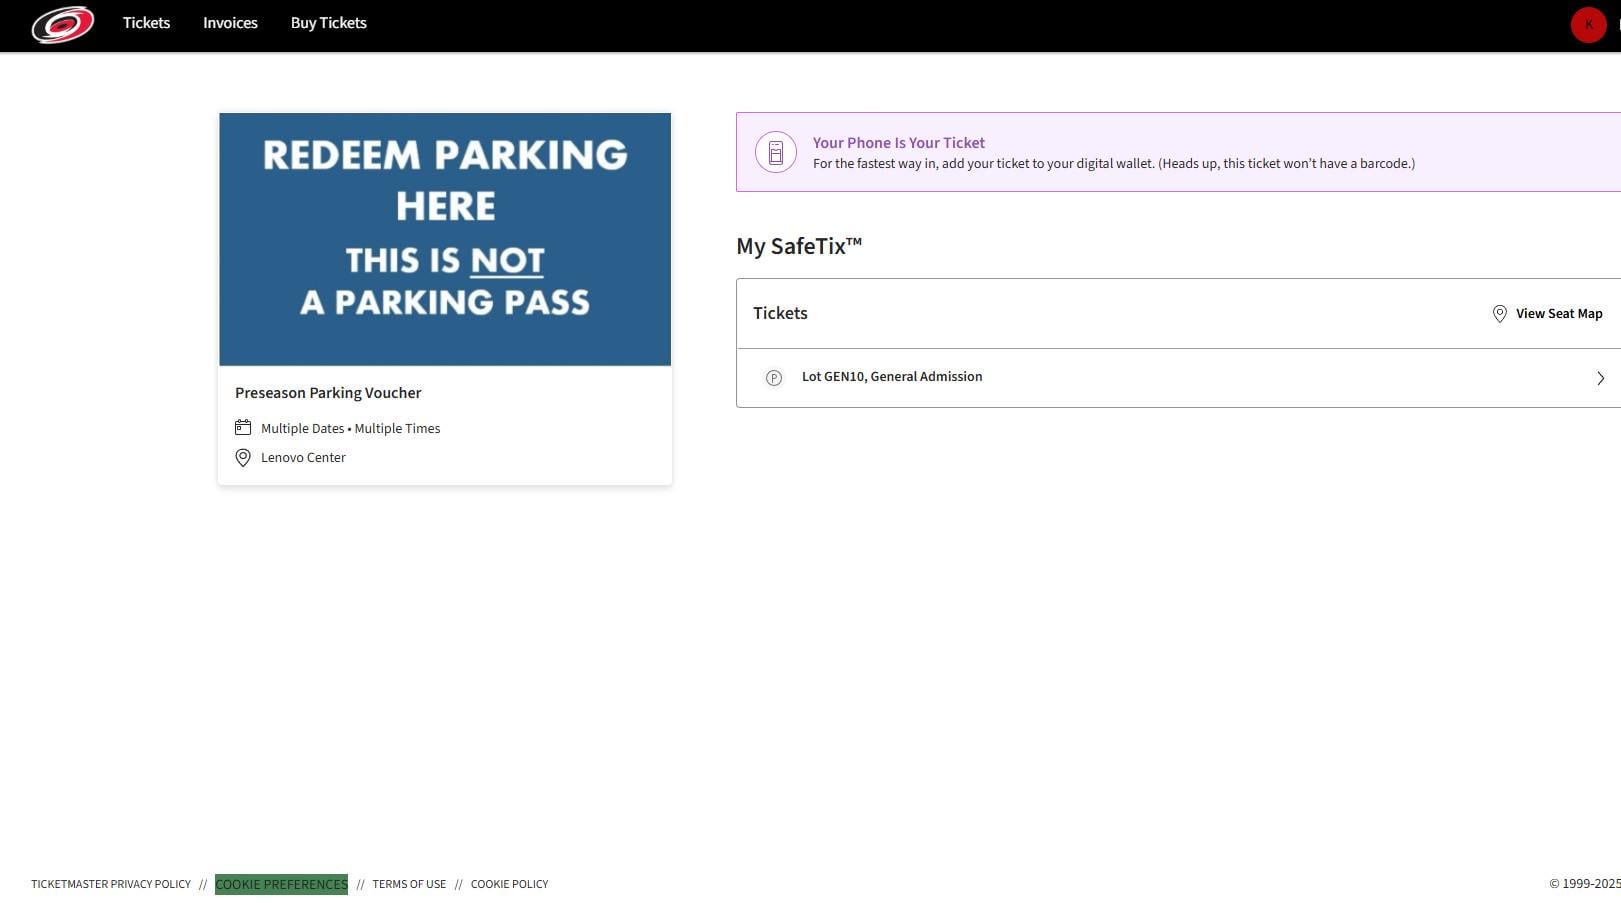This screenshot has height=904, width=1621.
Task: Open the user account avatar
Action: 1587,24
